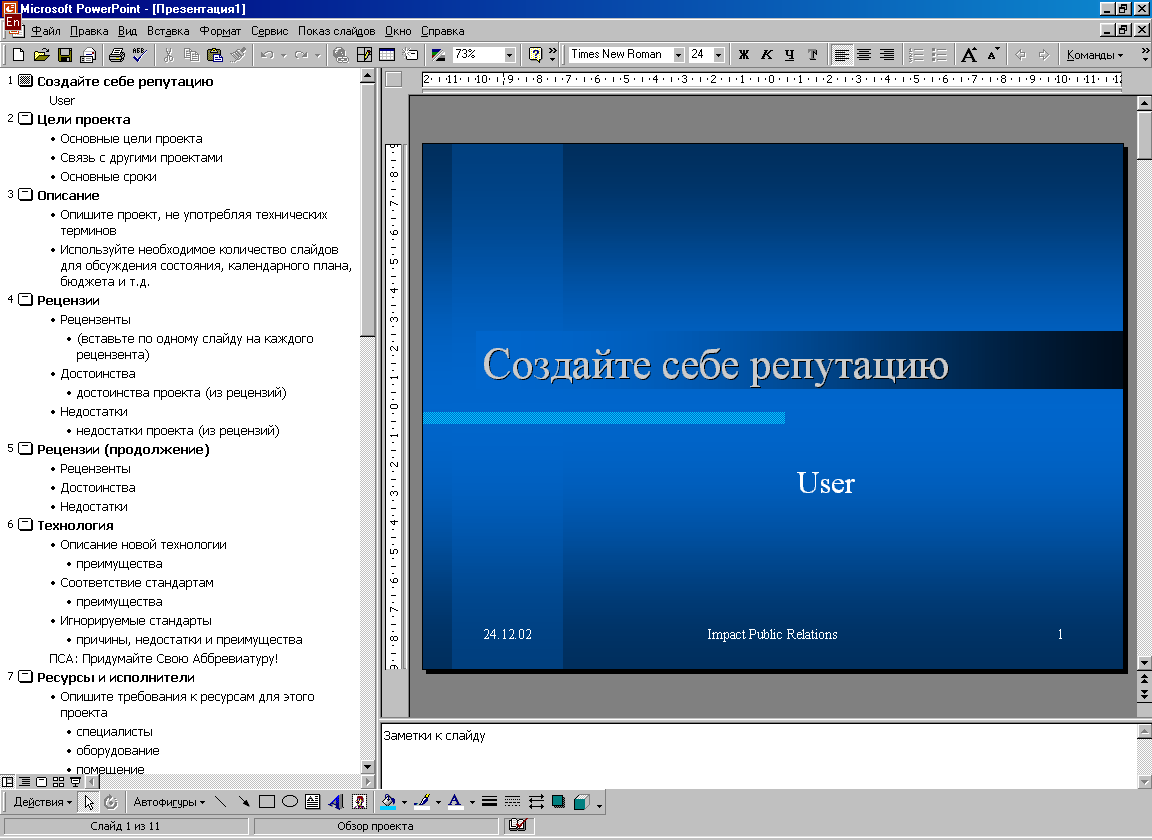Image resolution: width=1152 pixels, height=840 pixels.
Task: Open the Shadow settings icon
Action: (558, 802)
